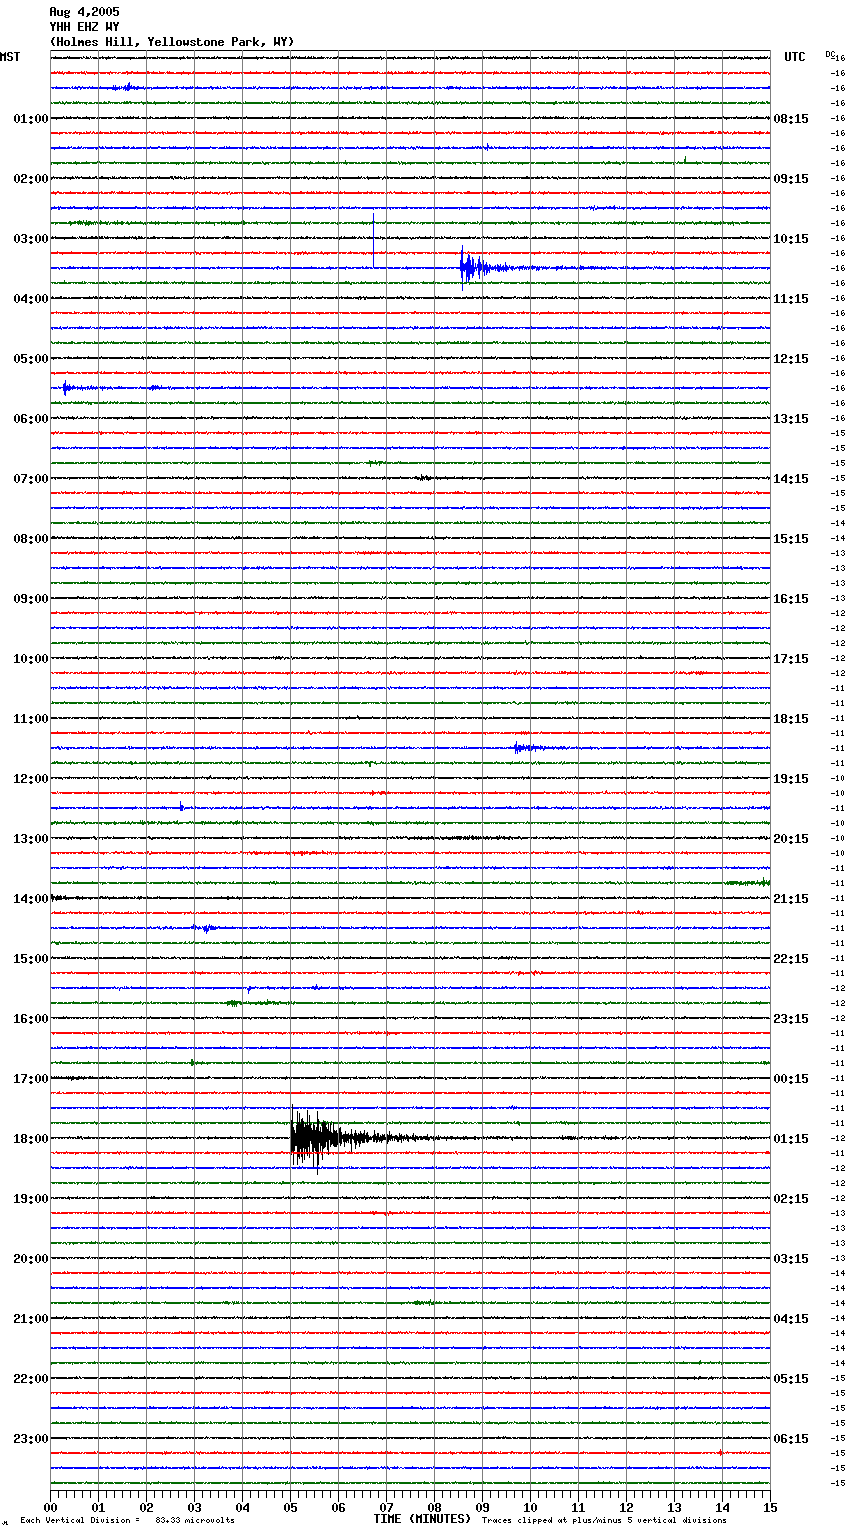The image size is (850, 1534).
Task: Select the 07:00 MST row label
Action: coord(31,479)
